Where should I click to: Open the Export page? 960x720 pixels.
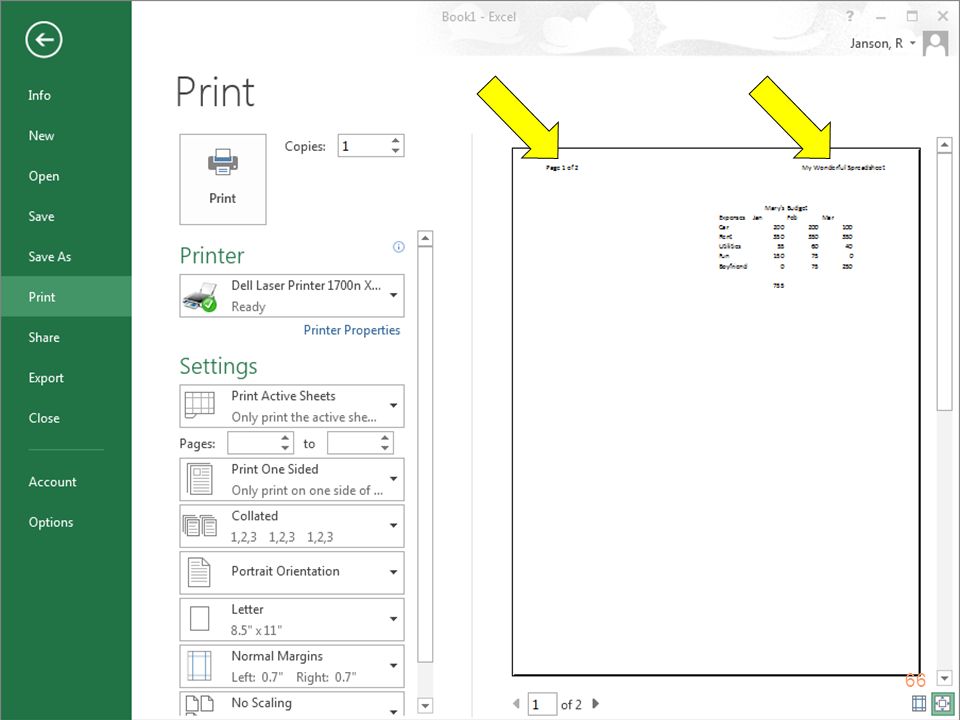(46, 378)
